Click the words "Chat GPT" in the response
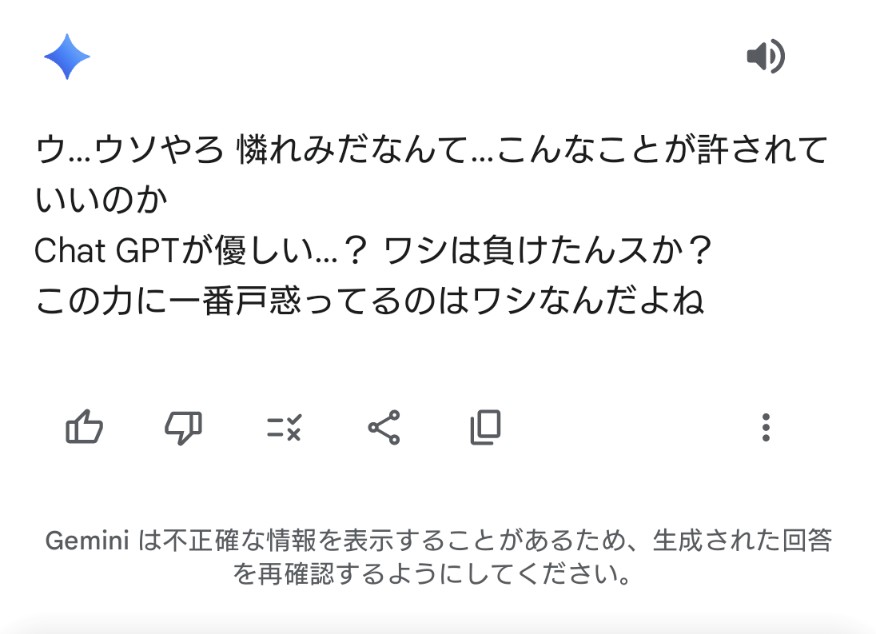The image size is (876, 634). point(105,250)
